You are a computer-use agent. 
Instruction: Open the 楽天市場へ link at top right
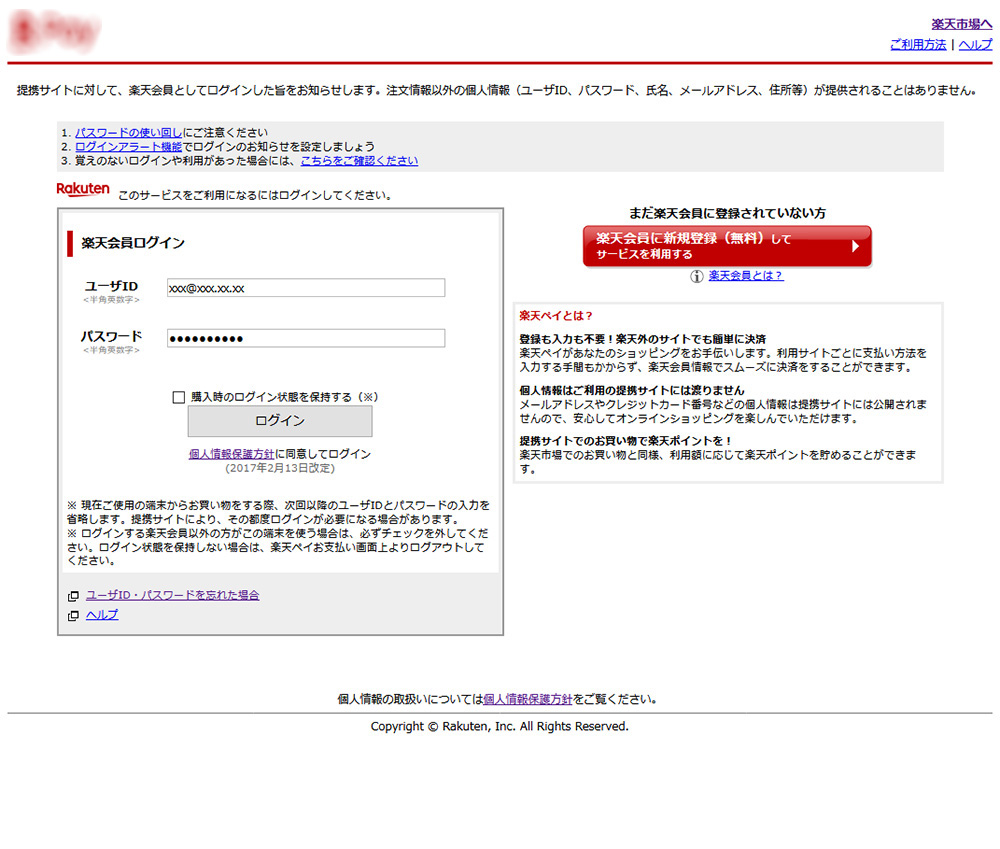(x=961, y=24)
